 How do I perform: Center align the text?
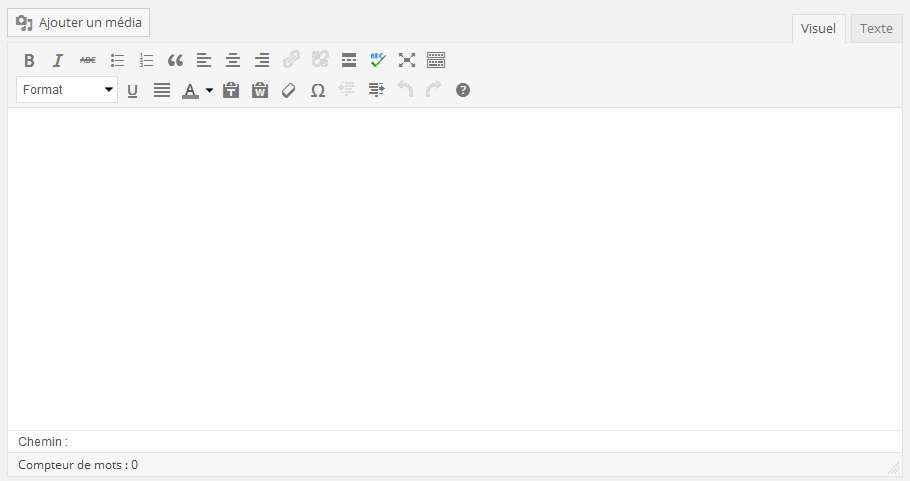[x=233, y=60]
